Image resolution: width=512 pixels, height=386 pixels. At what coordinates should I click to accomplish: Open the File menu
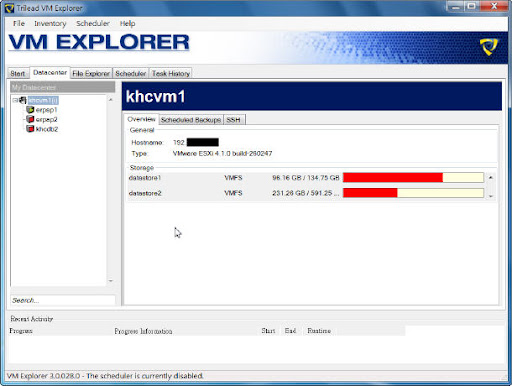[x=19, y=24]
